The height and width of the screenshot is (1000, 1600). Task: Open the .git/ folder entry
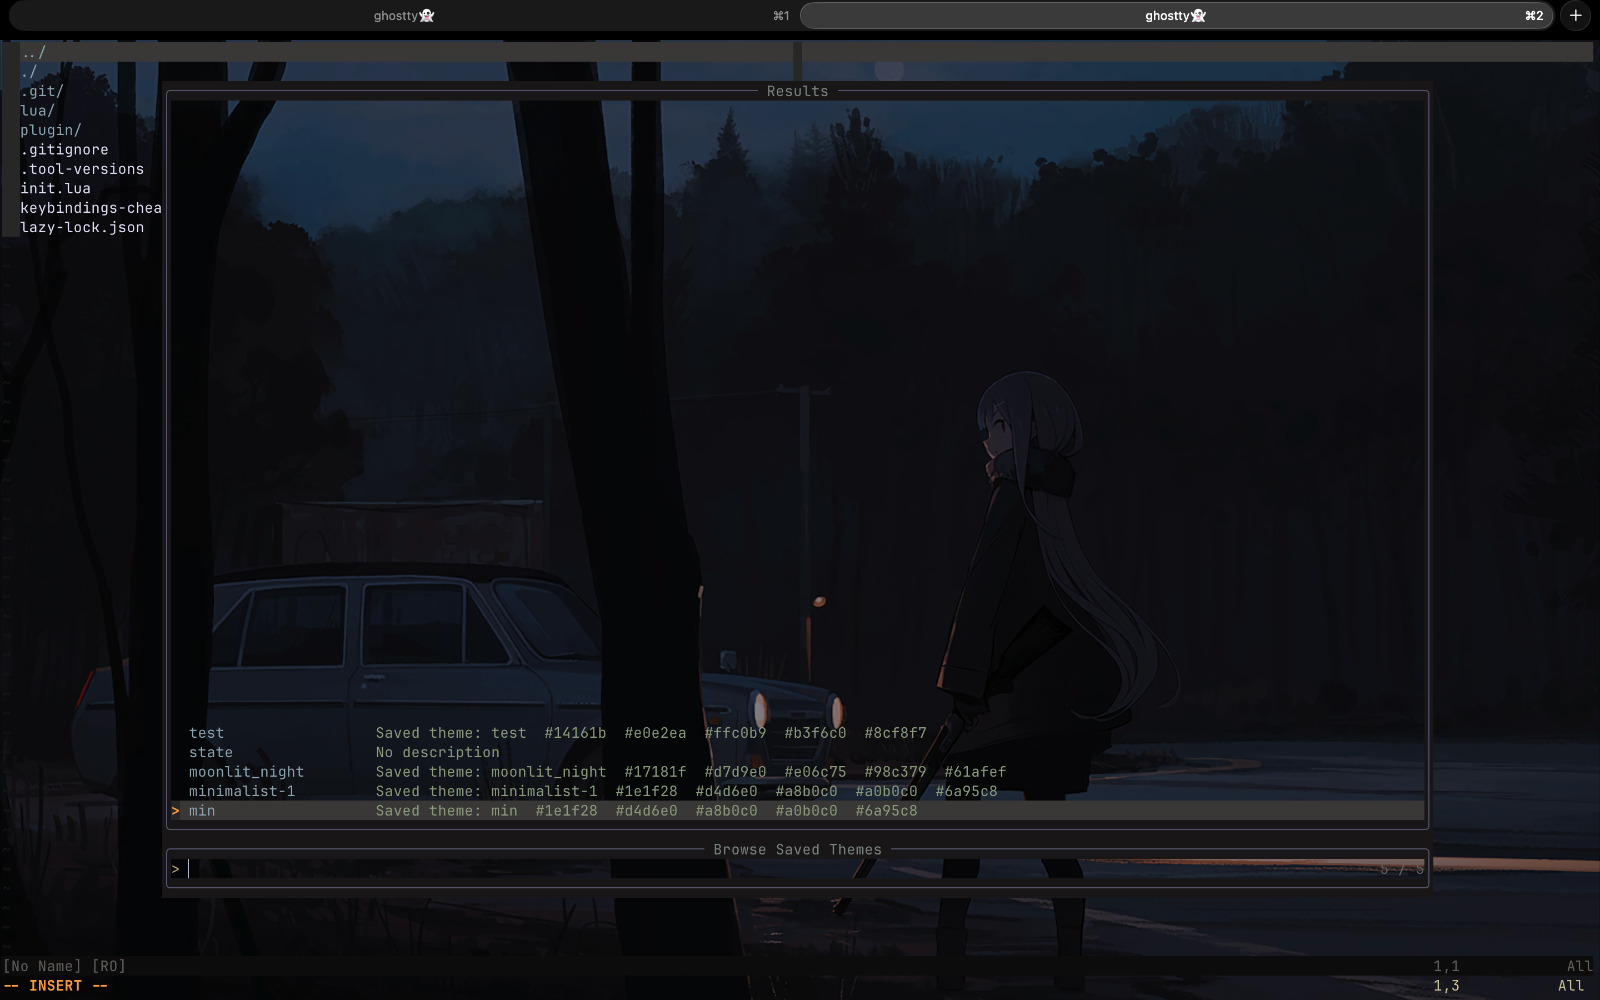tap(41, 90)
